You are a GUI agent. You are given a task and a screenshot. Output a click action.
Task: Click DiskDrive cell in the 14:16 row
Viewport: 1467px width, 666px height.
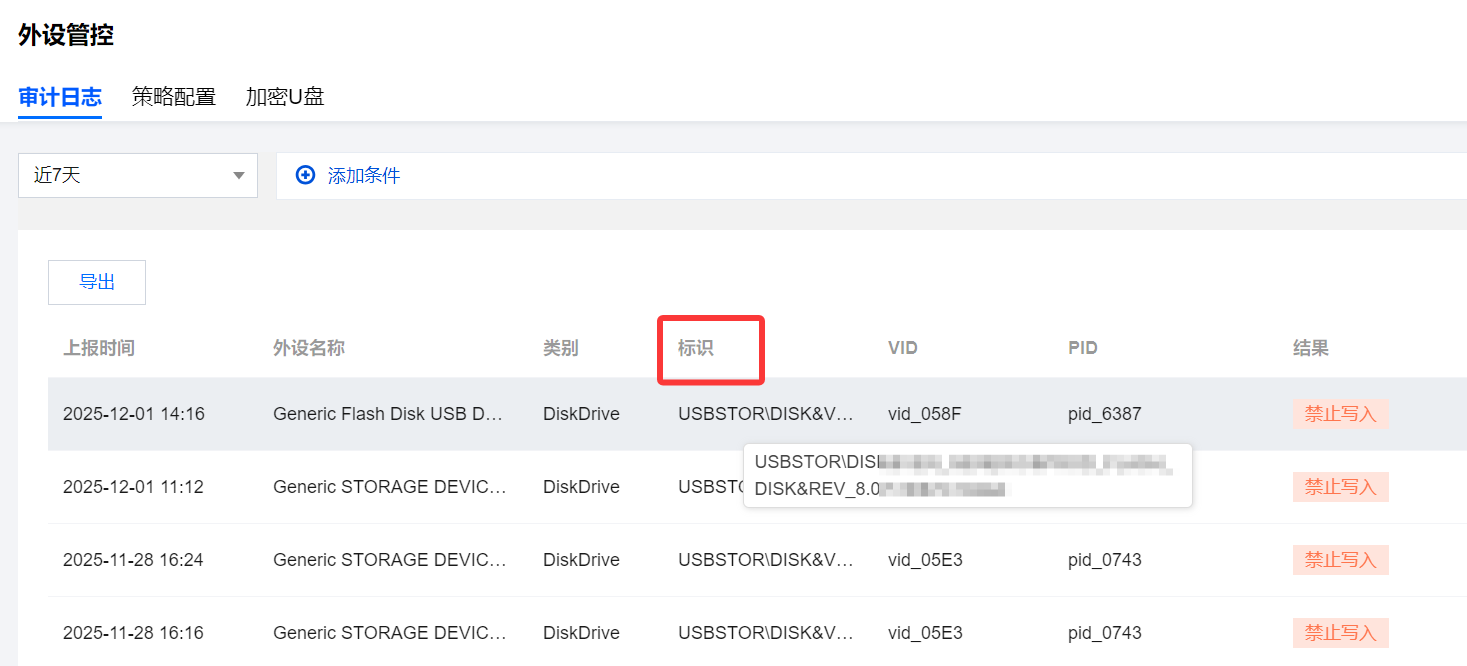point(581,414)
